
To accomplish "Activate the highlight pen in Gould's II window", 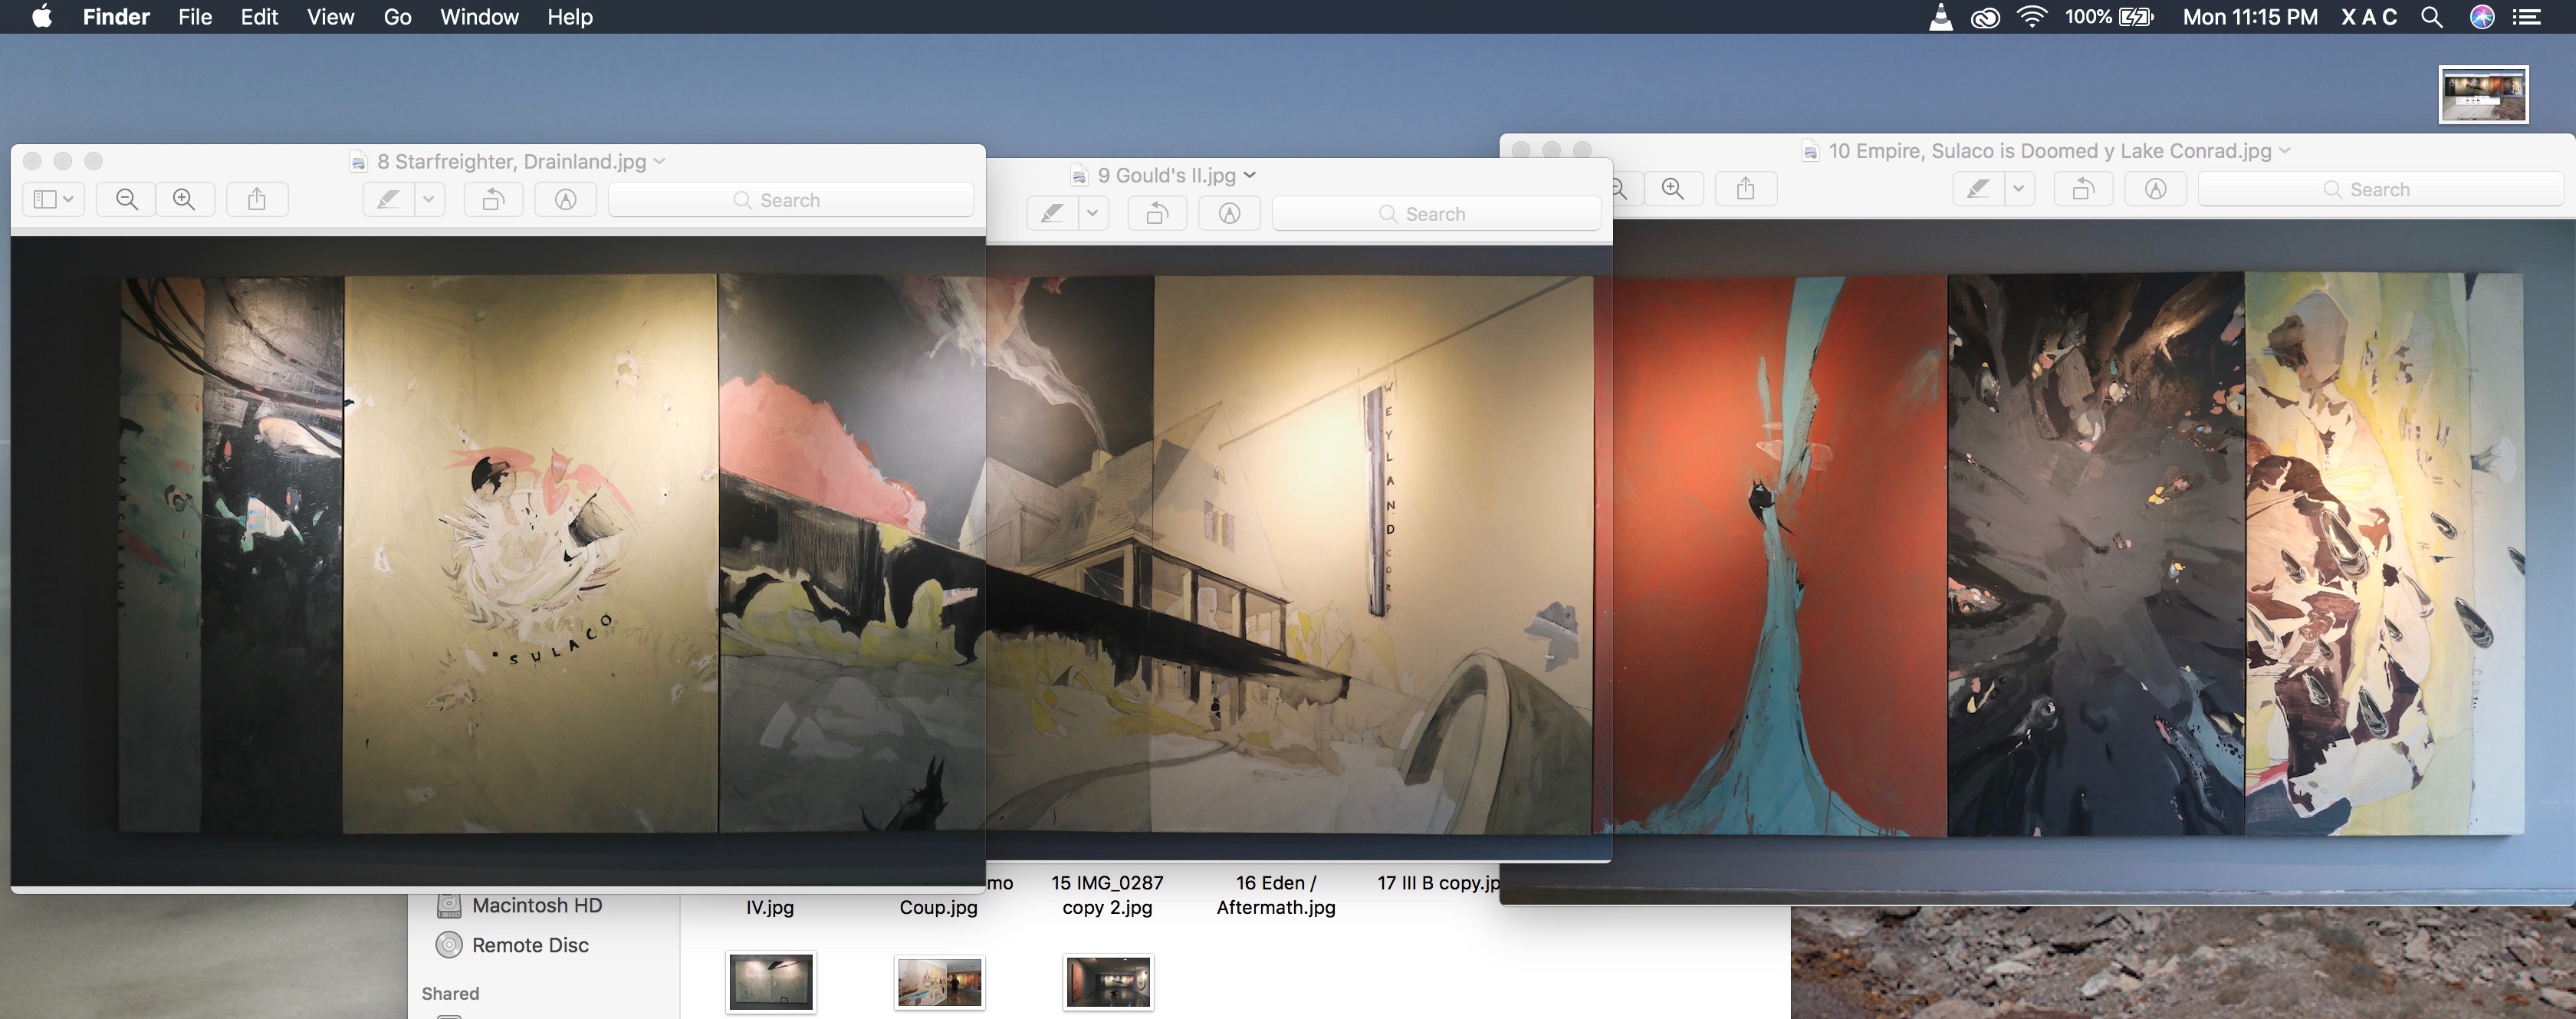I will (1052, 213).
